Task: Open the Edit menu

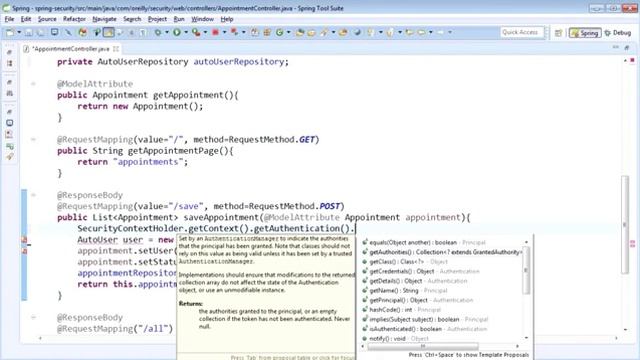Action: pyautogui.click(x=26, y=19)
